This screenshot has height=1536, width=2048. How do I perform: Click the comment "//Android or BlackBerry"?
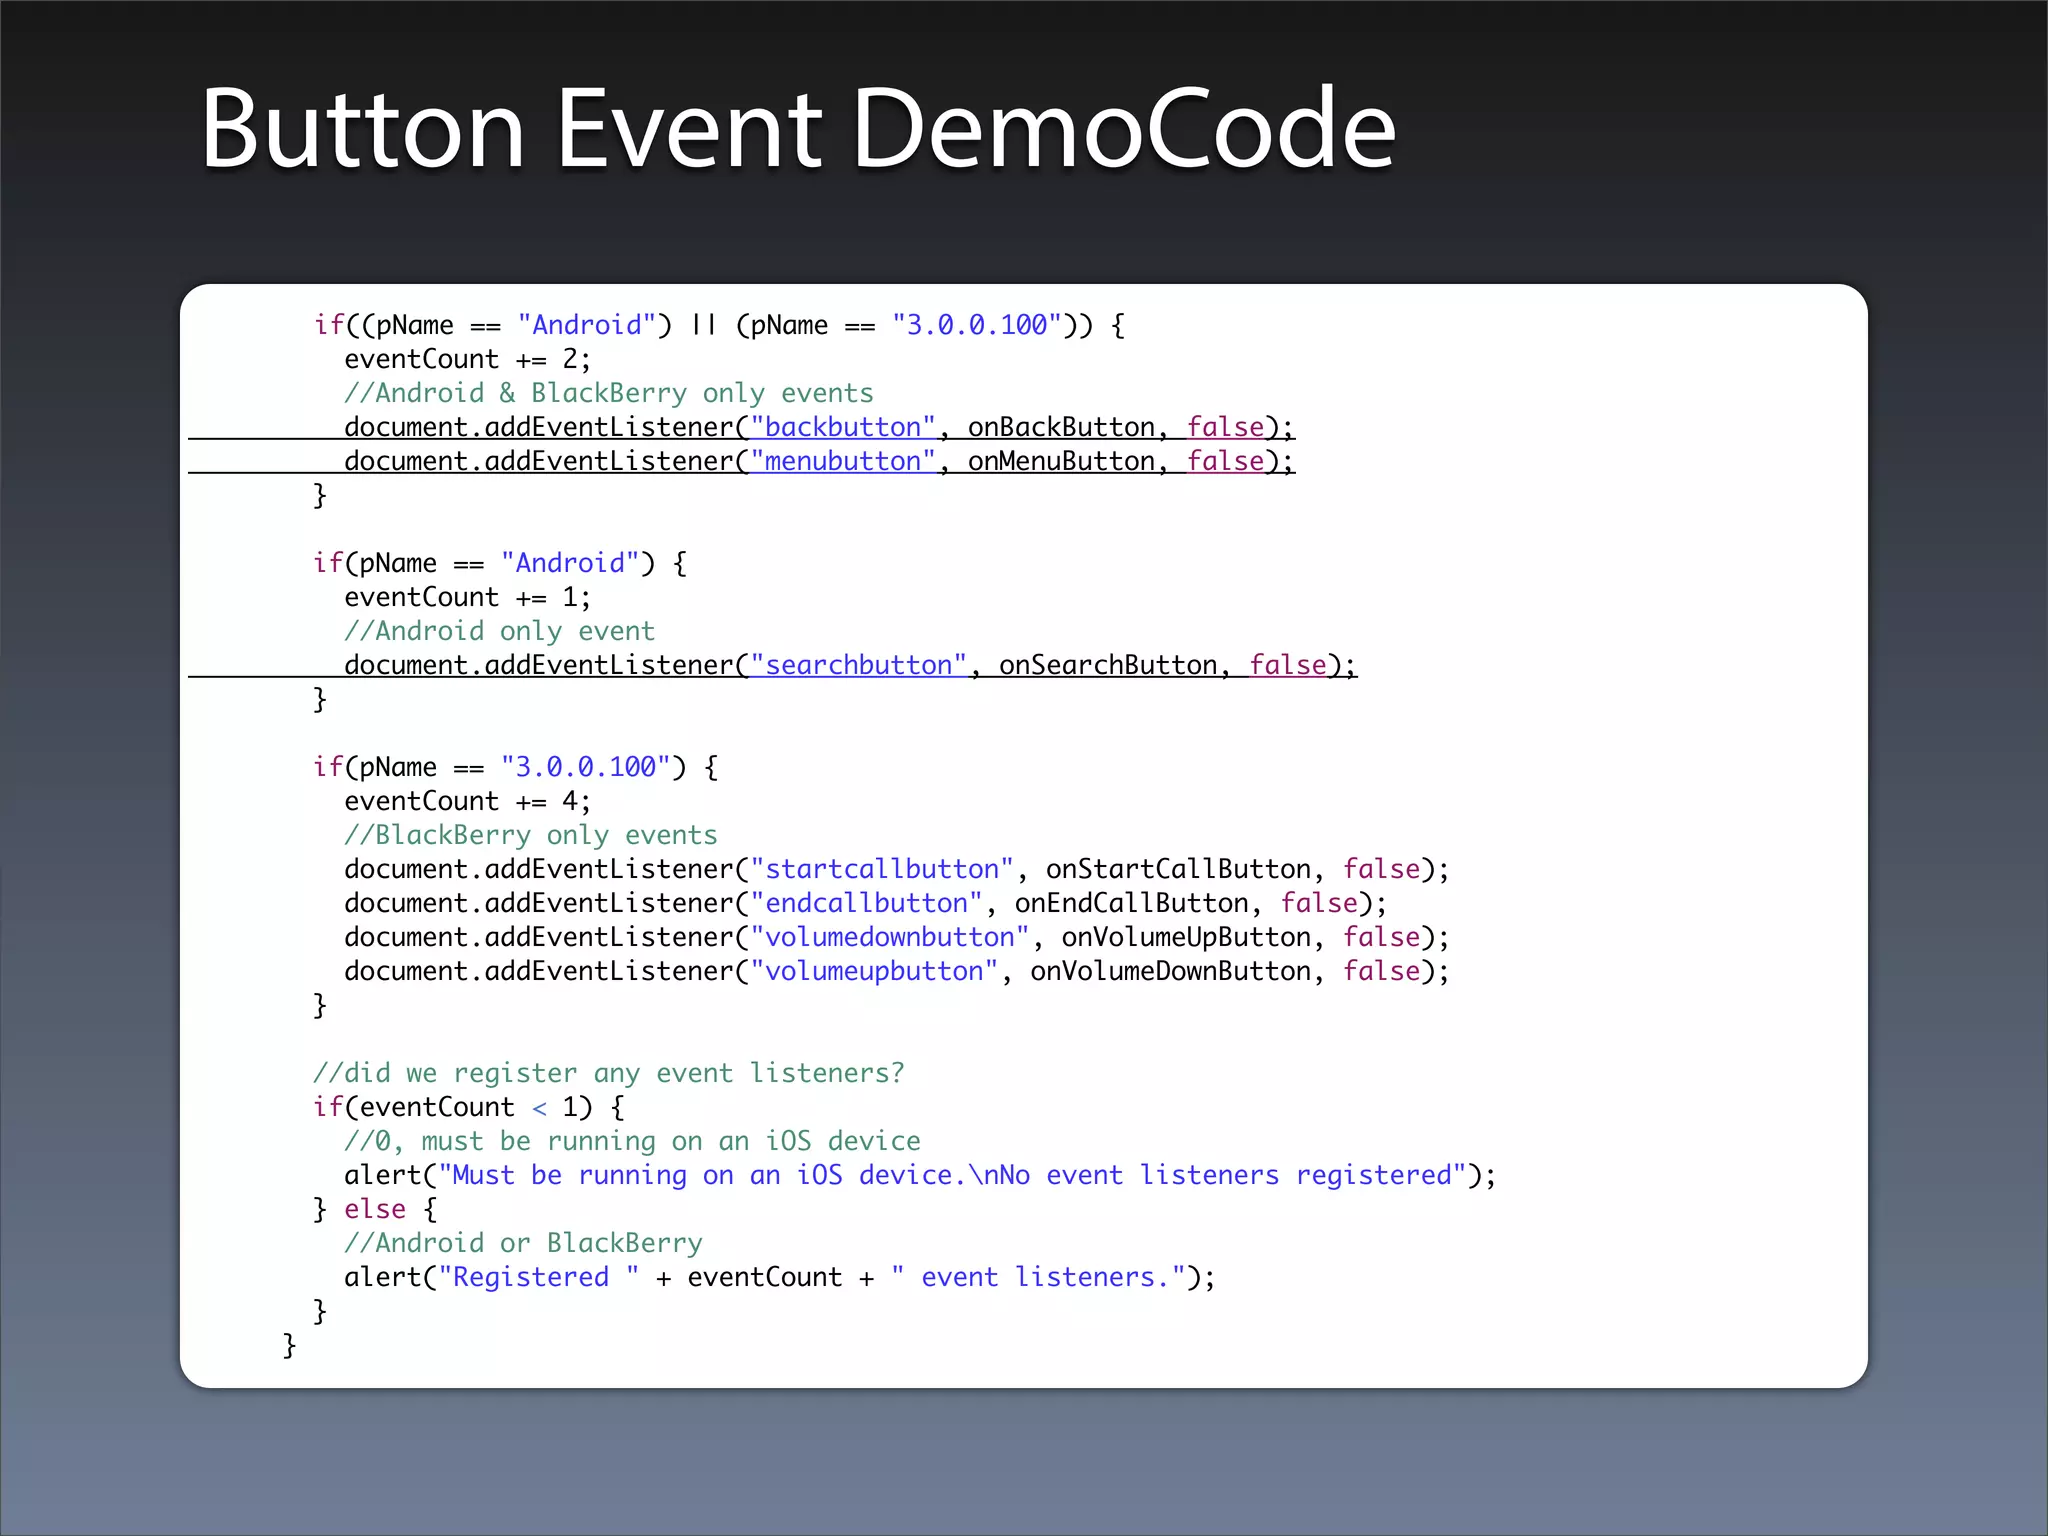point(524,1243)
